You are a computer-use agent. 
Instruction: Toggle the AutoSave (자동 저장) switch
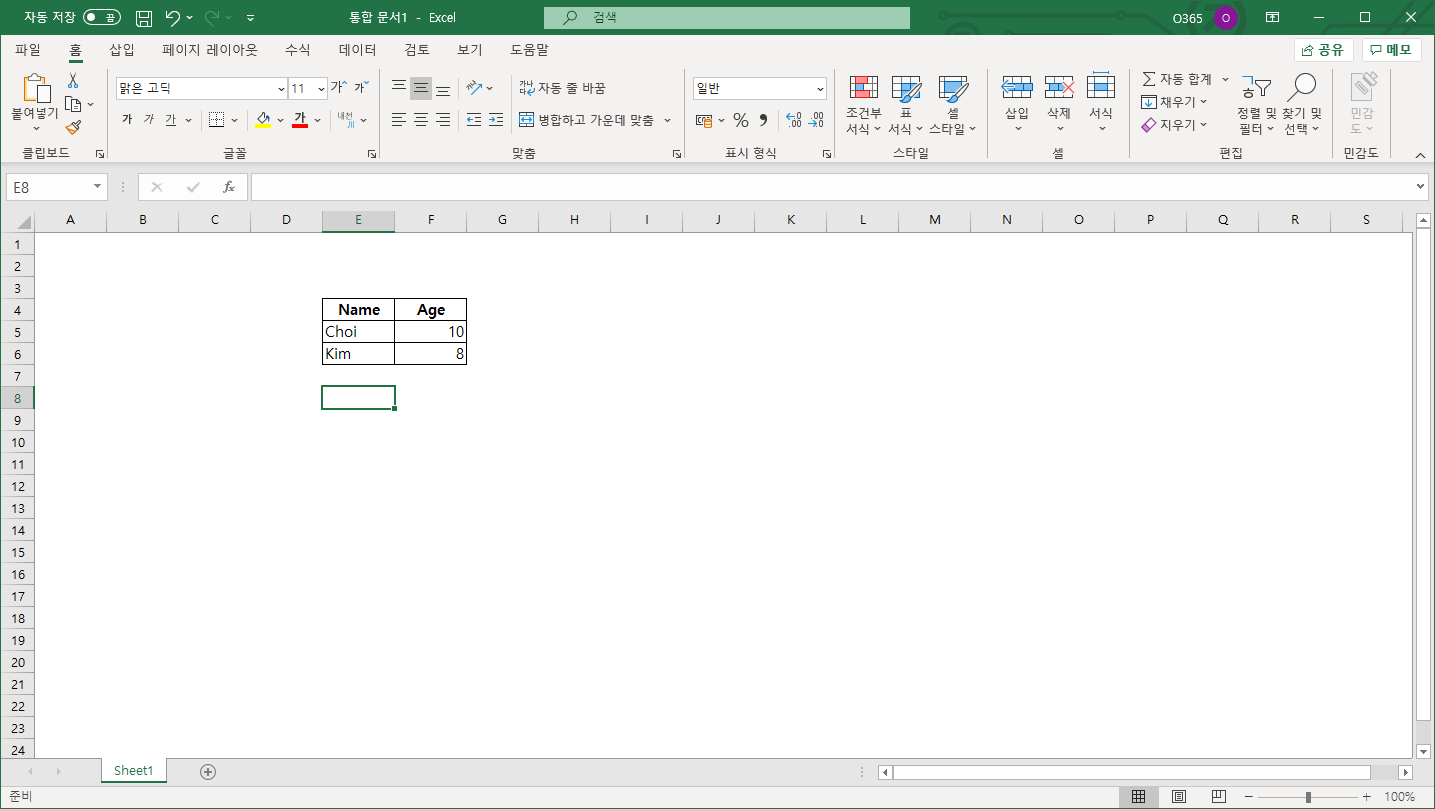[x=101, y=18]
